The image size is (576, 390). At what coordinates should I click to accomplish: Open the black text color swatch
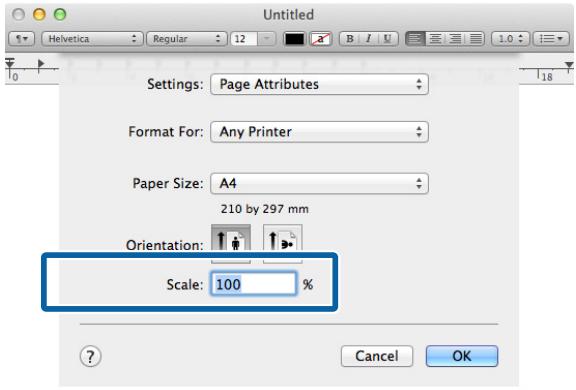(295, 39)
